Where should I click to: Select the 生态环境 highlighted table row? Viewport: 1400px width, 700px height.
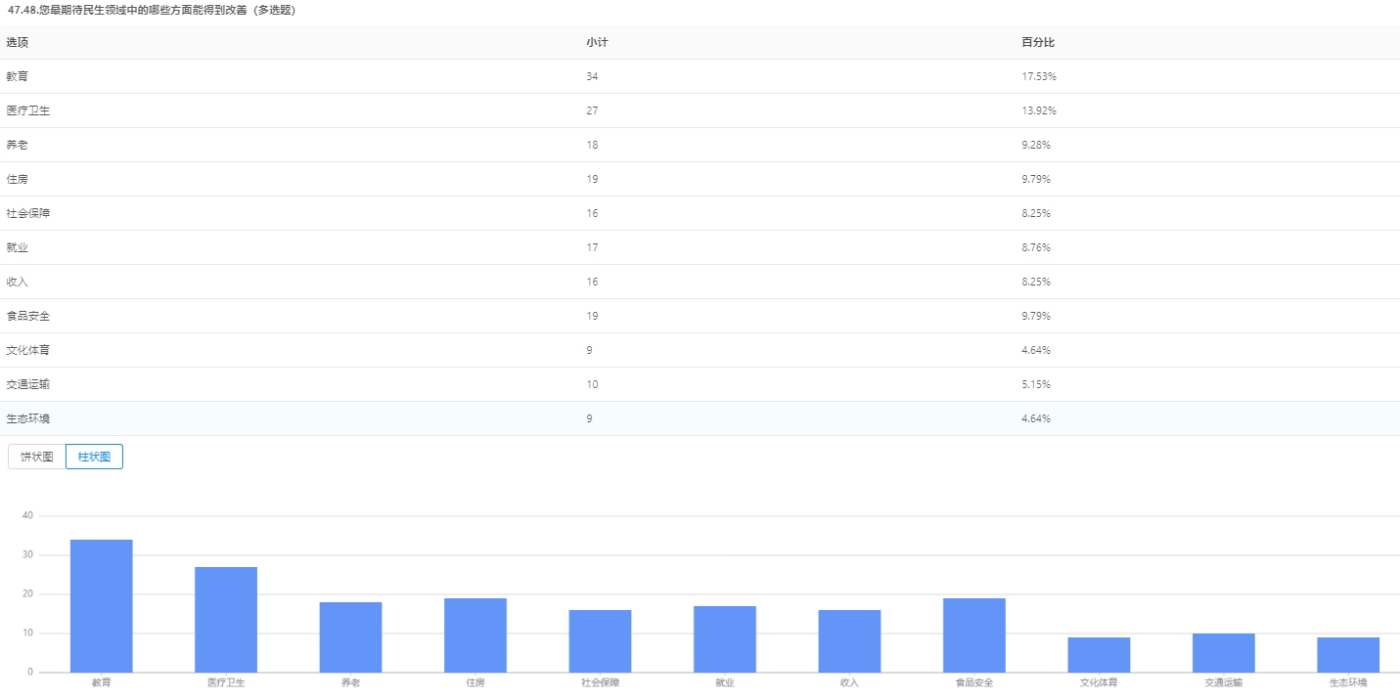(700, 418)
